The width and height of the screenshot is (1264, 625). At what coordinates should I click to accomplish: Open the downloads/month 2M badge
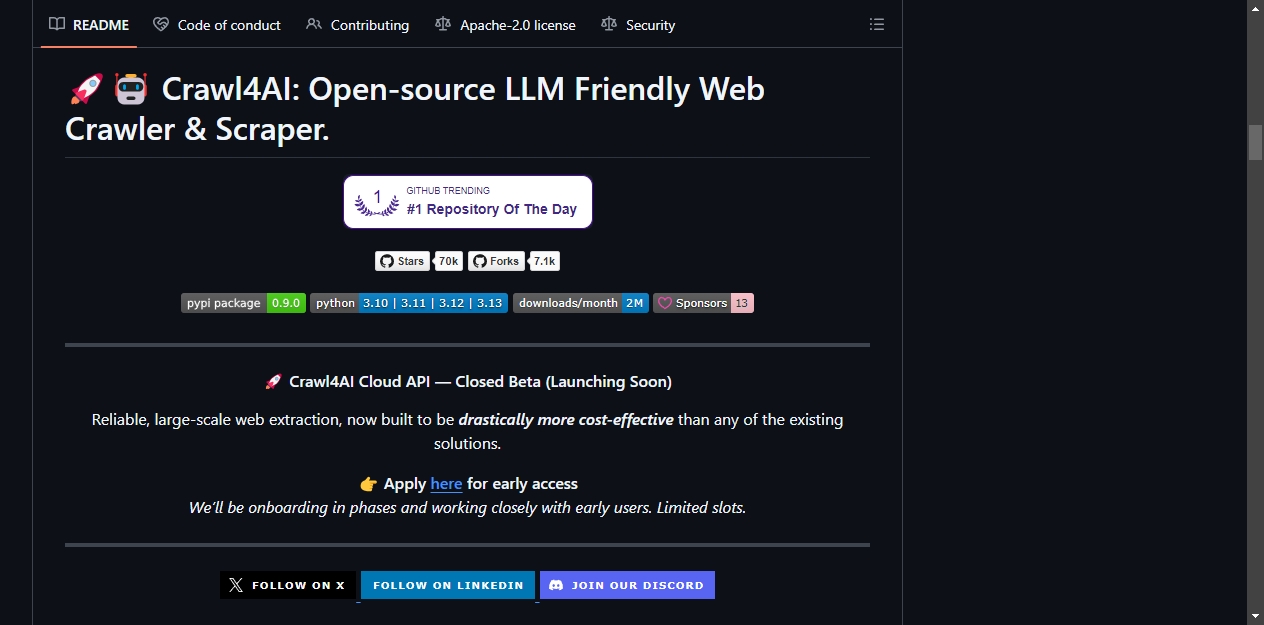(581, 303)
